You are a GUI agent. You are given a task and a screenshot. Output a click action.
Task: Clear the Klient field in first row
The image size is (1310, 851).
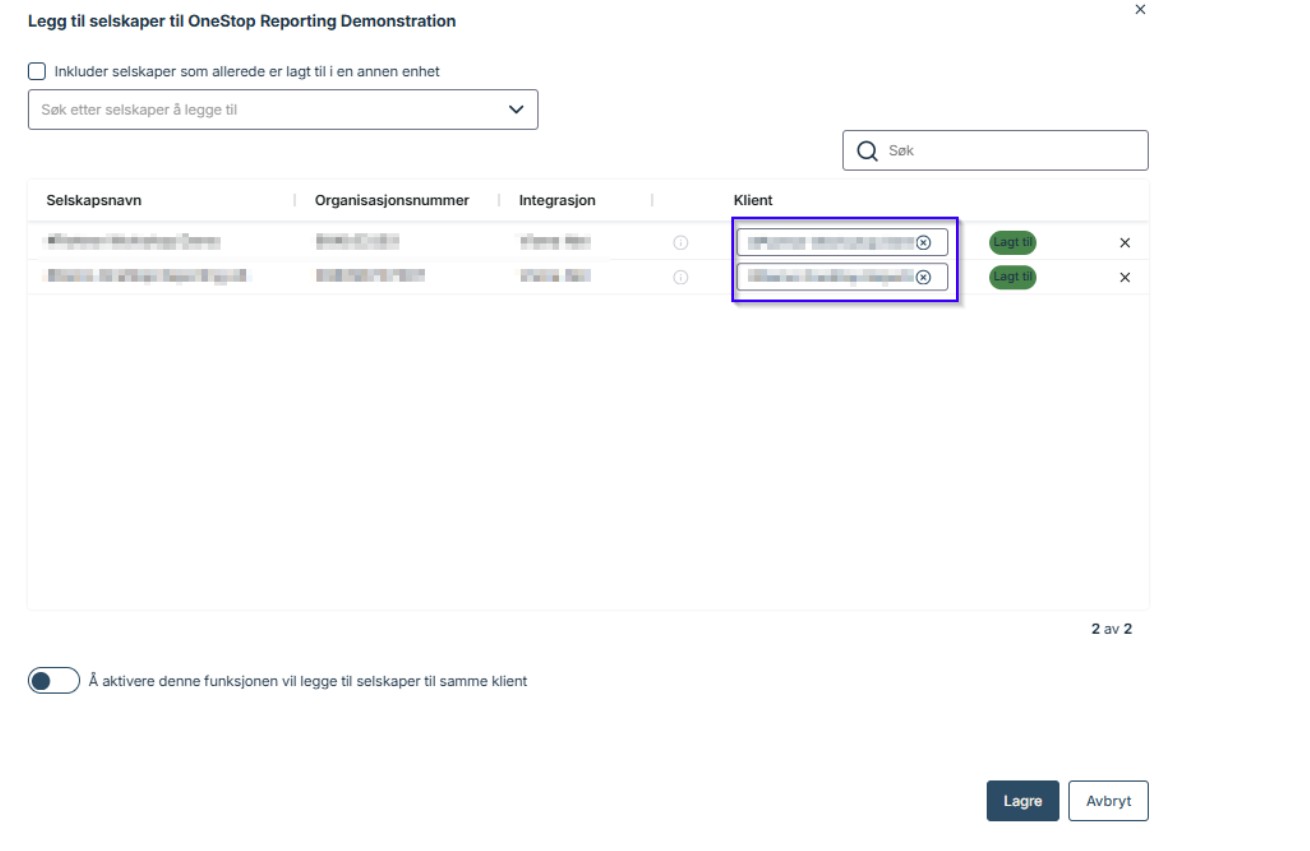click(x=923, y=243)
